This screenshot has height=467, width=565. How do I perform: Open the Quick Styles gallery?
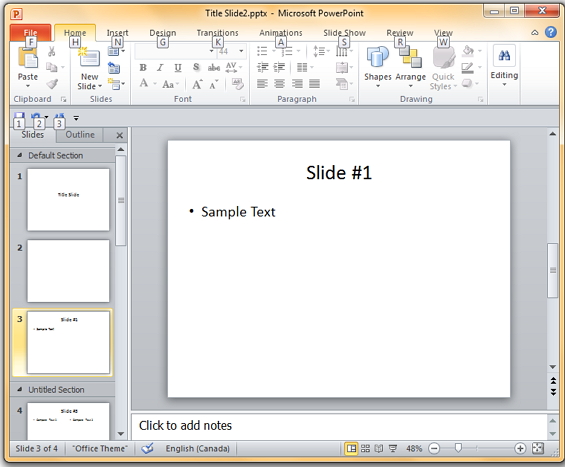(x=444, y=68)
